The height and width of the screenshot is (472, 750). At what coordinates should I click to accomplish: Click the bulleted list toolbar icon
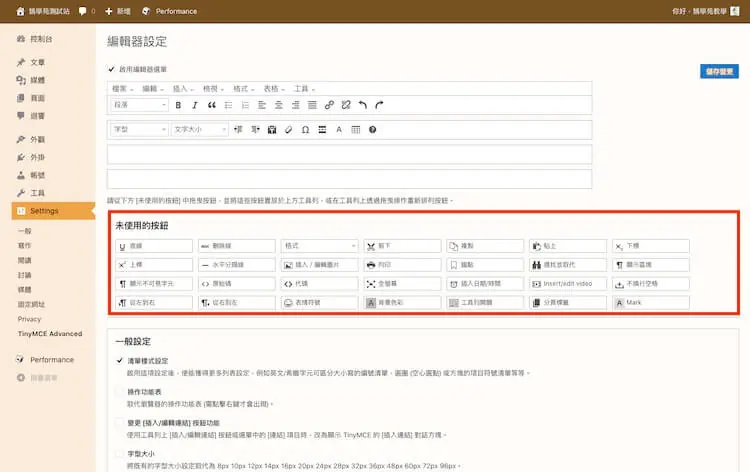228,105
